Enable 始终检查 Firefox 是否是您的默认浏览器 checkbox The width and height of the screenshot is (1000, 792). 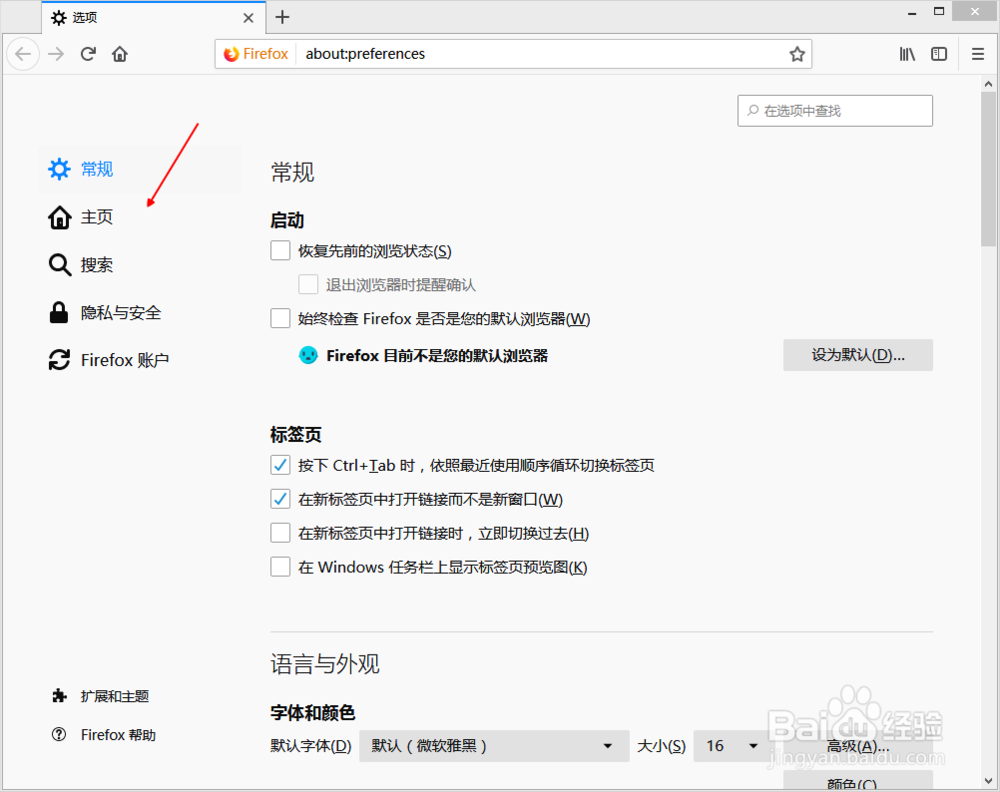280,318
